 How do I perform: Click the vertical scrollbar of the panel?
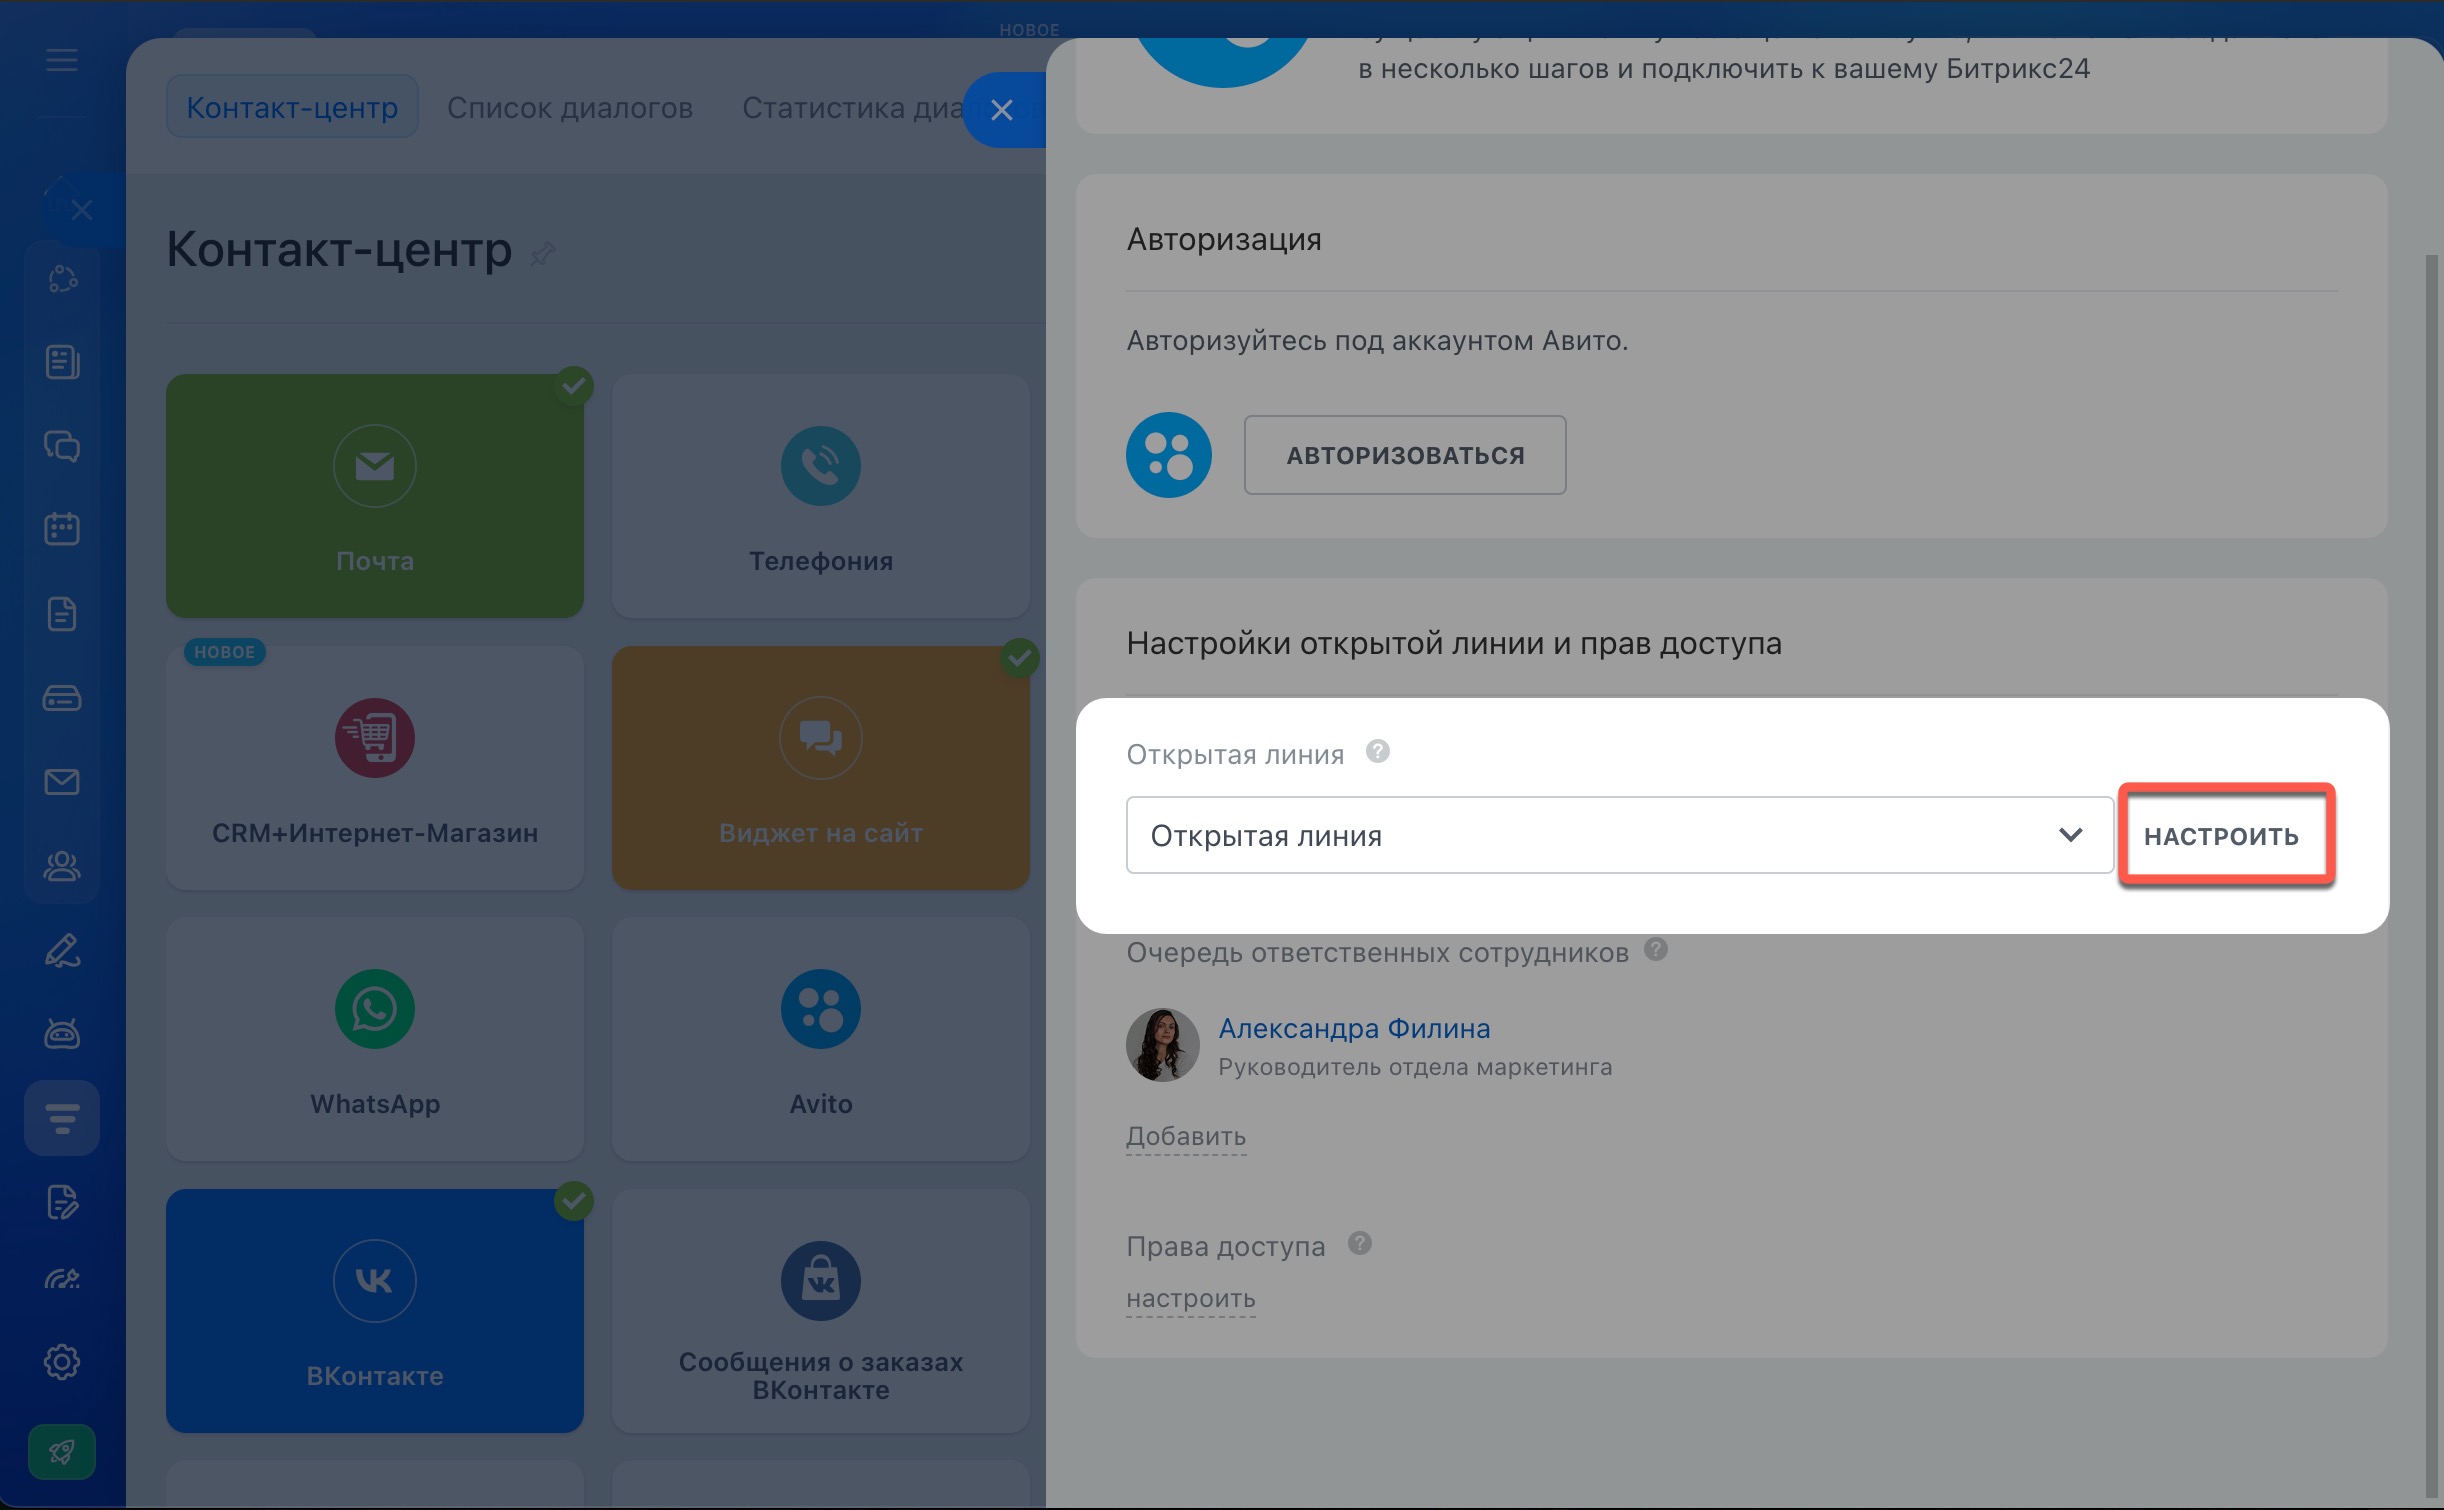2432,875
